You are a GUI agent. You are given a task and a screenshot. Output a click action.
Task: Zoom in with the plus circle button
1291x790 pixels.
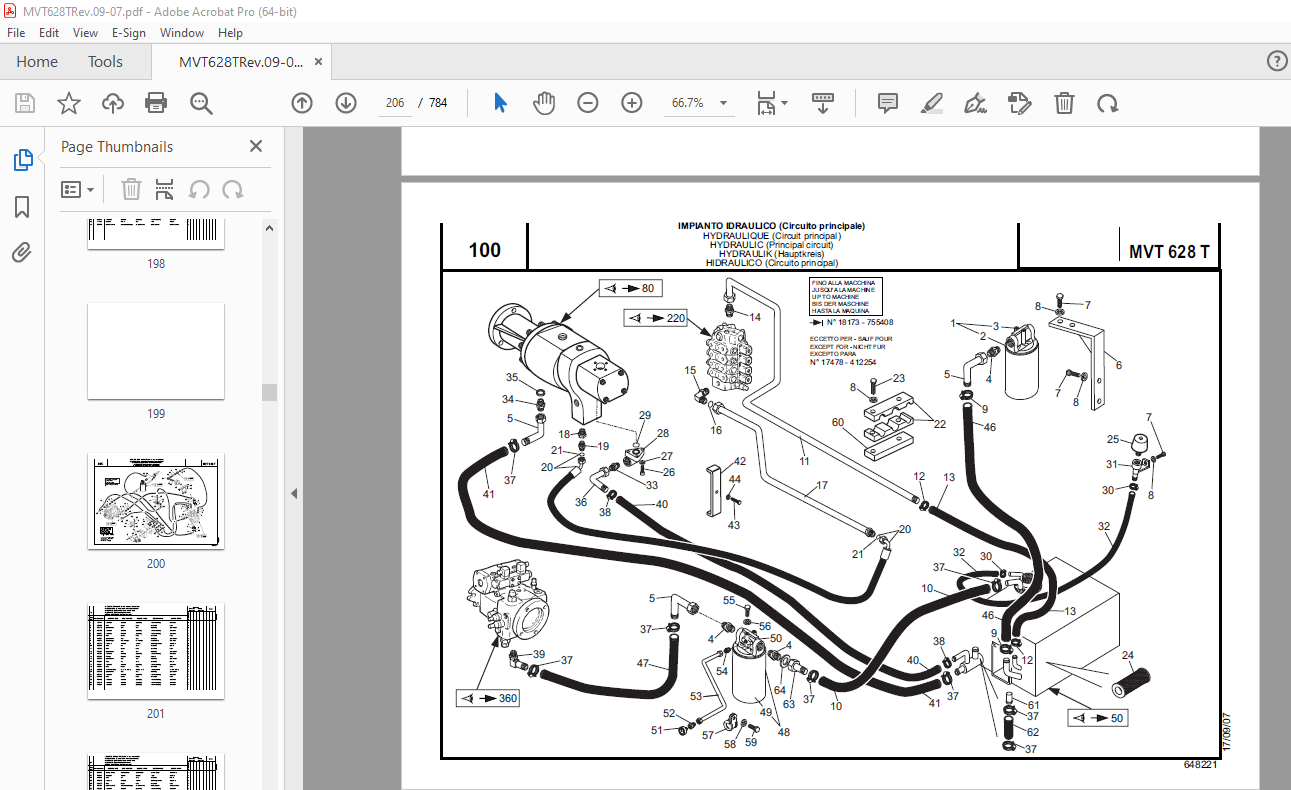click(631, 103)
